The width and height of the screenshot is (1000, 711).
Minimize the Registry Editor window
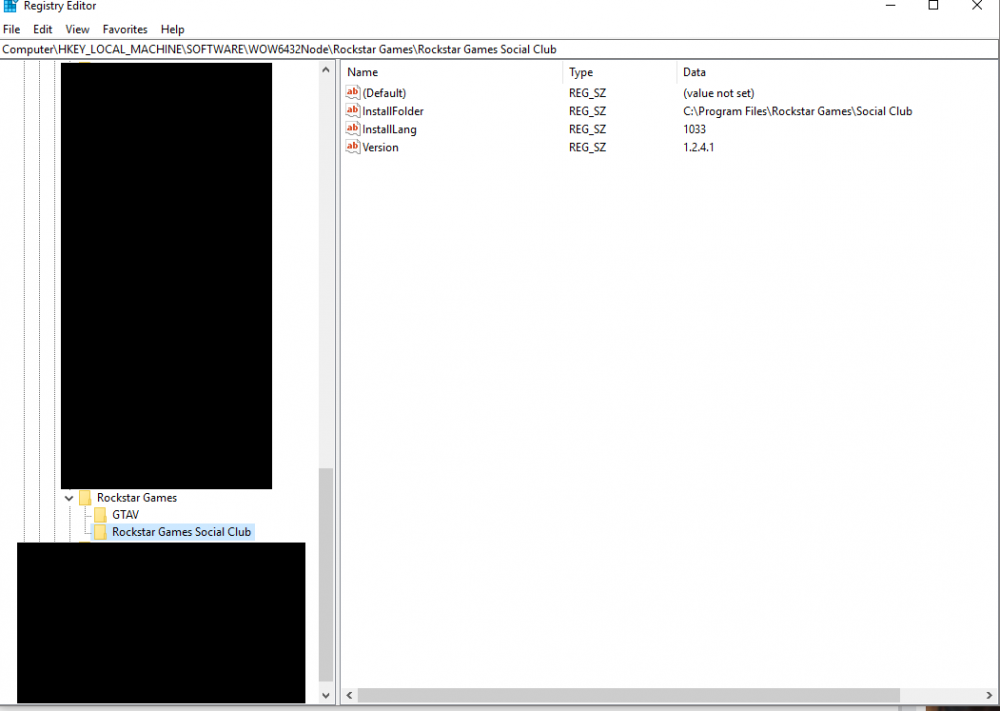point(891,6)
